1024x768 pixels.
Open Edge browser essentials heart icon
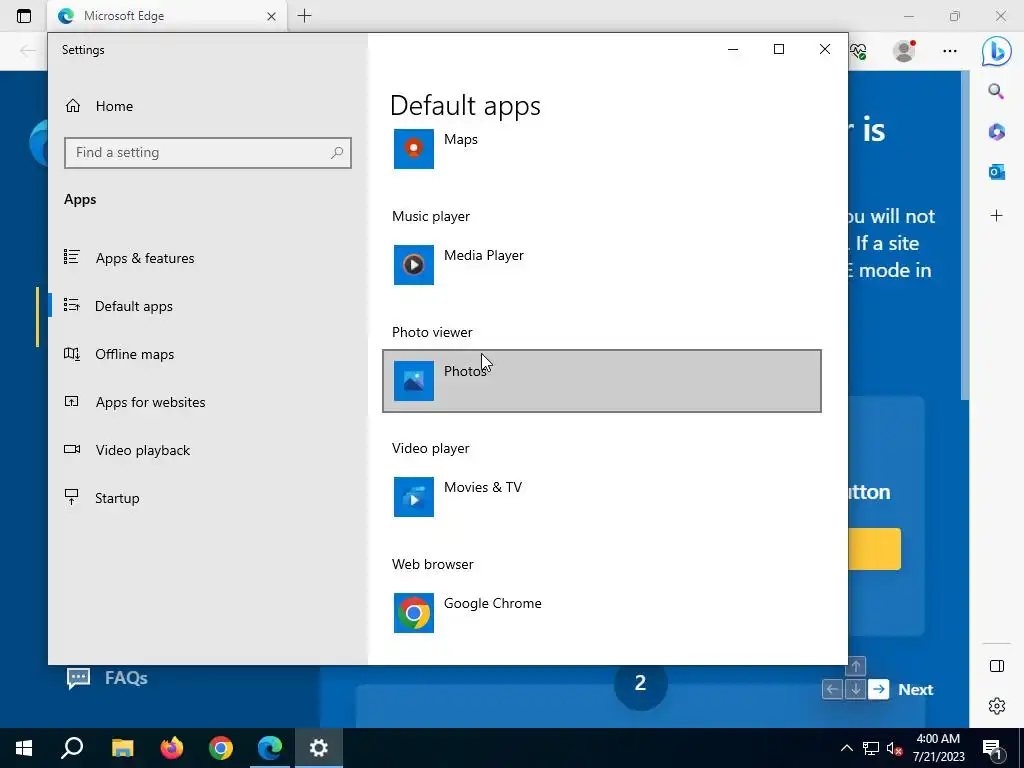pos(858,51)
